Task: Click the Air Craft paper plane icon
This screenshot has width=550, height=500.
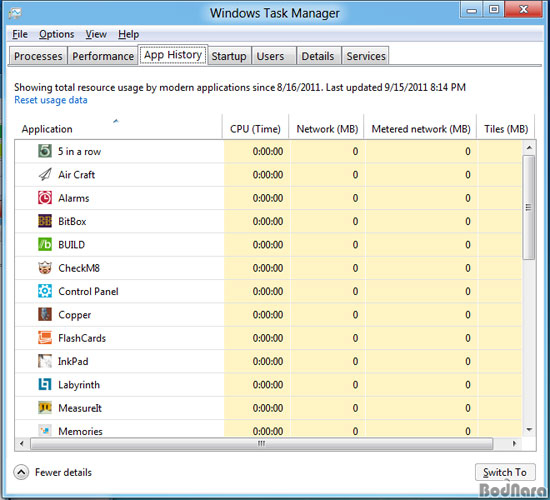Action: tap(45, 174)
